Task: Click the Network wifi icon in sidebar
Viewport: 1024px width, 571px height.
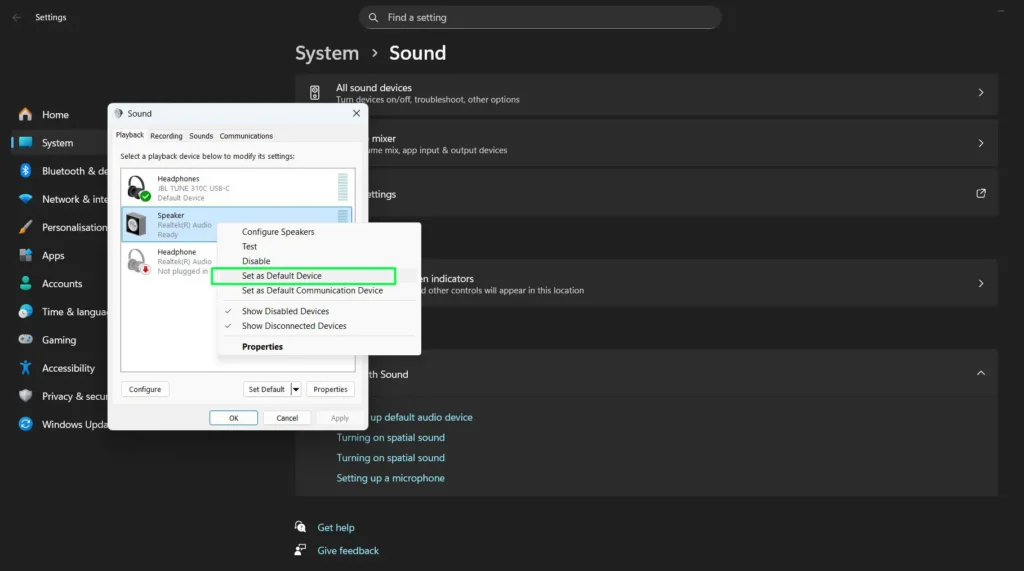Action: point(25,199)
